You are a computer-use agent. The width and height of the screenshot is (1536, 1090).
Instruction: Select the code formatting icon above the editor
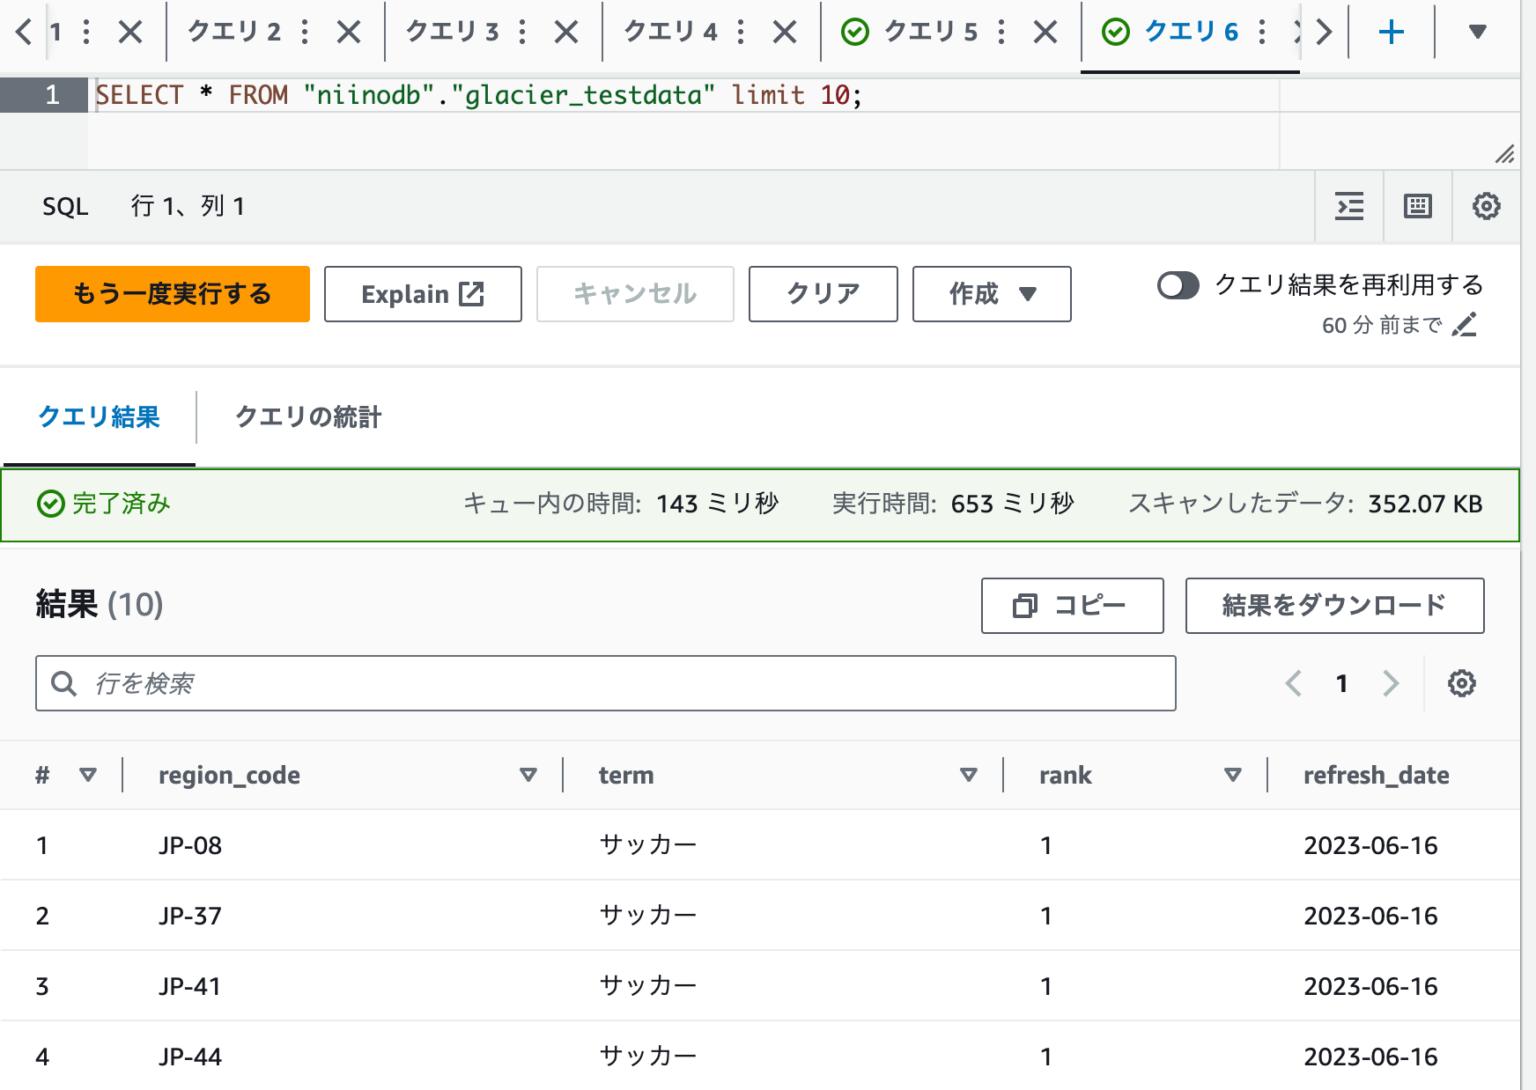click(1349, 206)
